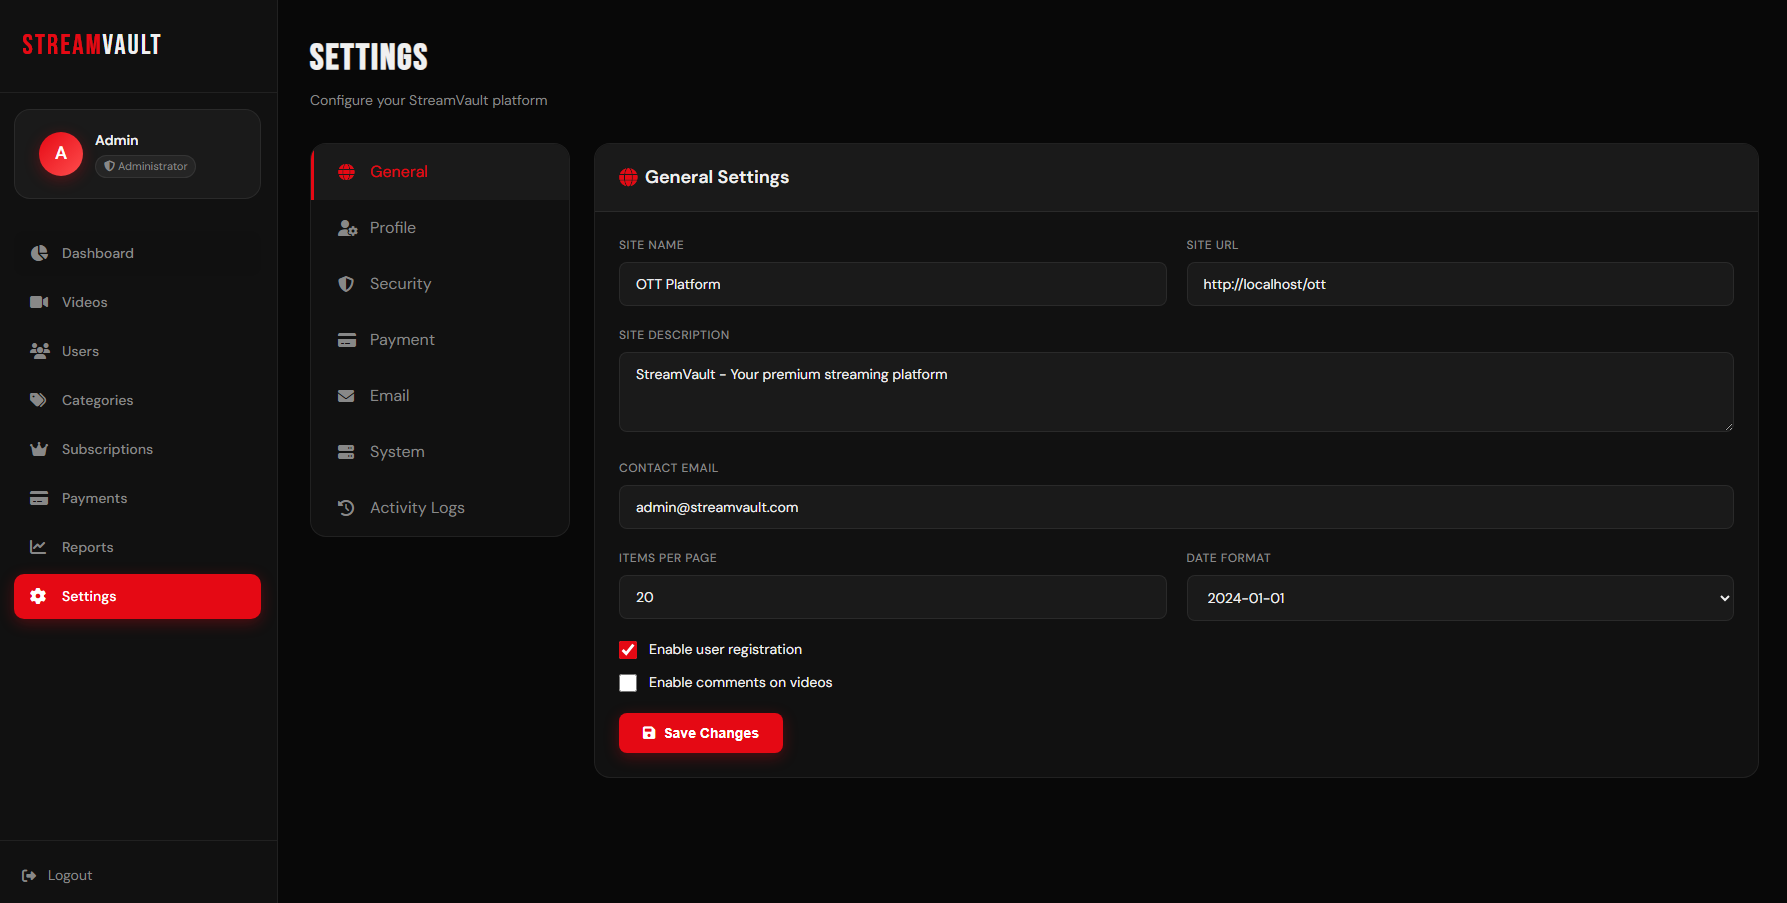Click the Activity Logs history icon

346,508
